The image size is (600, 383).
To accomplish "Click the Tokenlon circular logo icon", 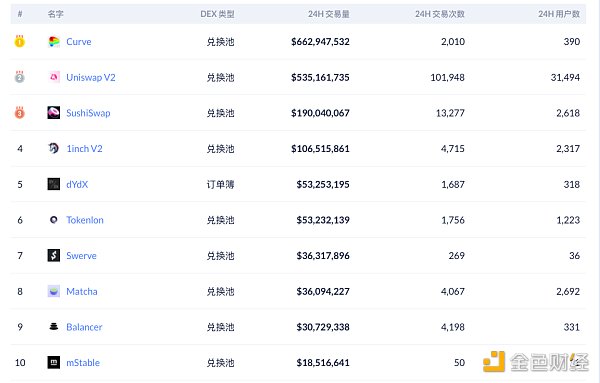I will [54, 220].
